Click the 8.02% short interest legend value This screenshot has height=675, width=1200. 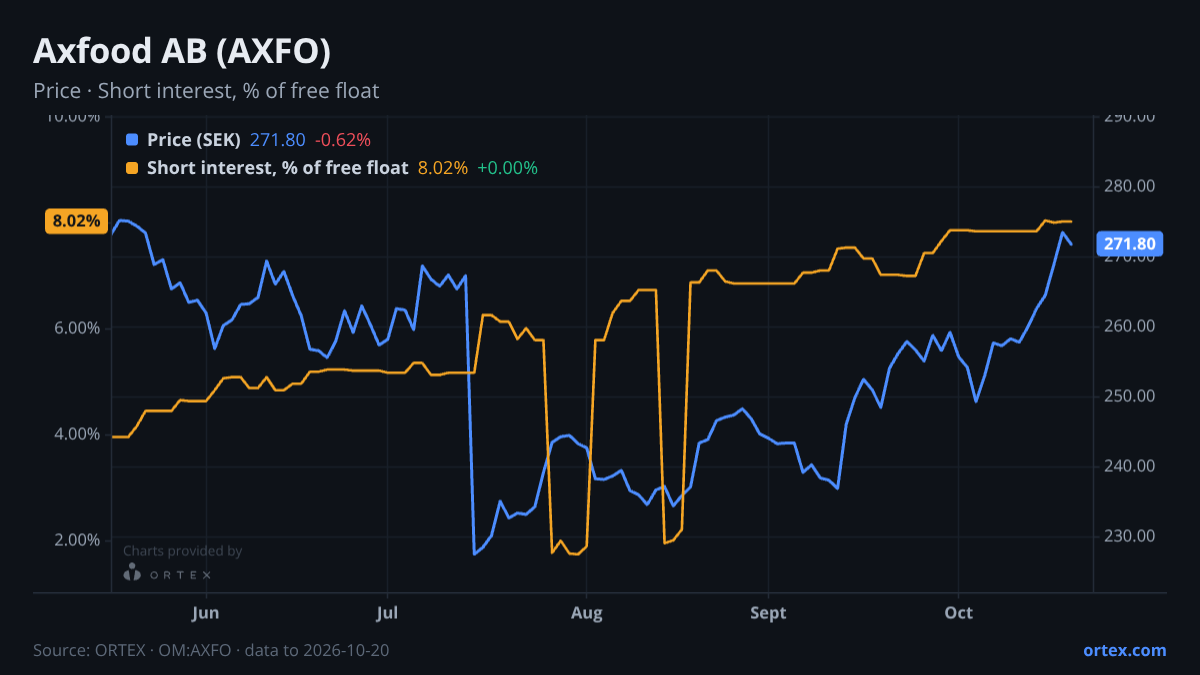click(x=443, y=168)
